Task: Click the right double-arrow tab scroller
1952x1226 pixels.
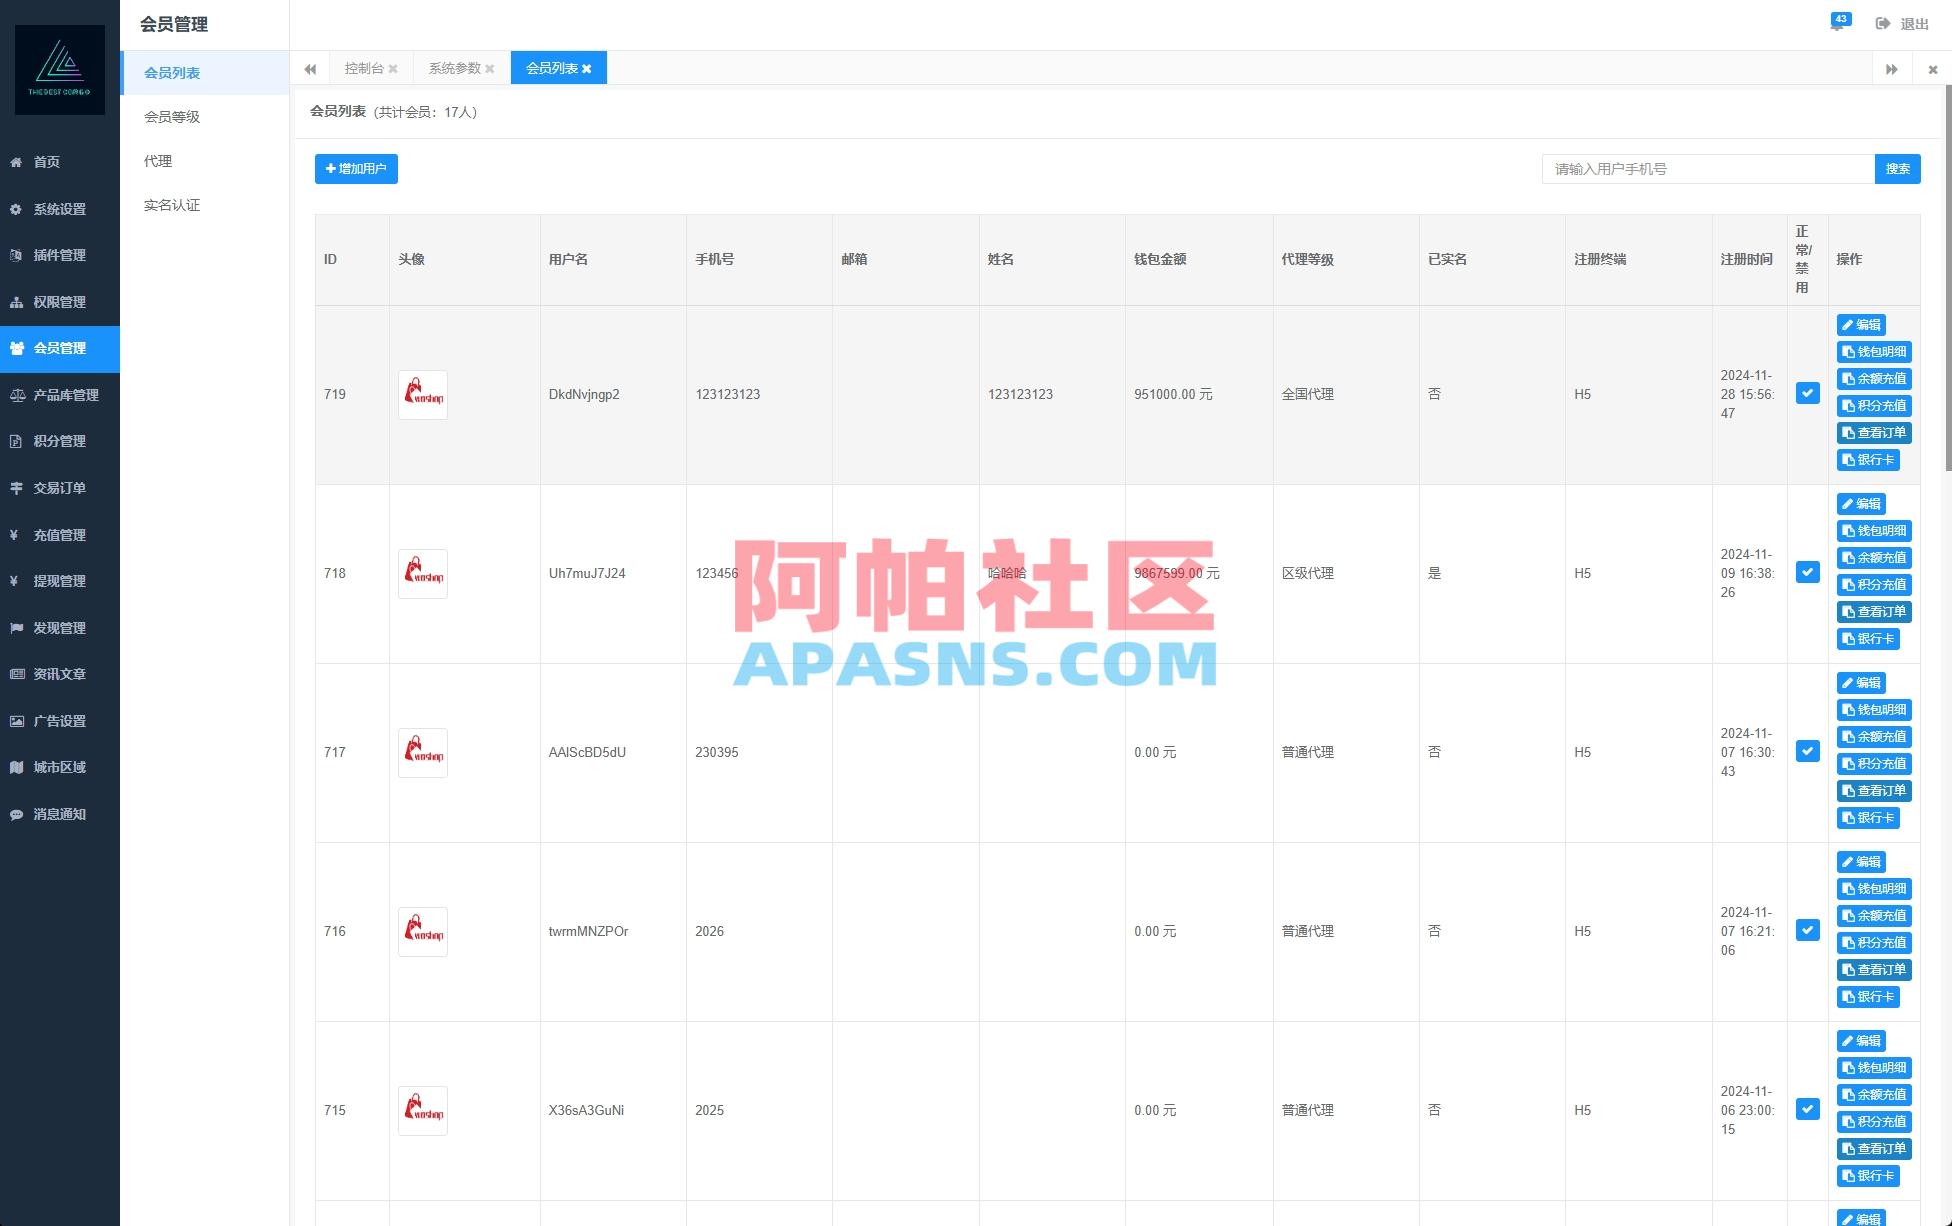Action: pyautogui.click(x=1891, y=68)
